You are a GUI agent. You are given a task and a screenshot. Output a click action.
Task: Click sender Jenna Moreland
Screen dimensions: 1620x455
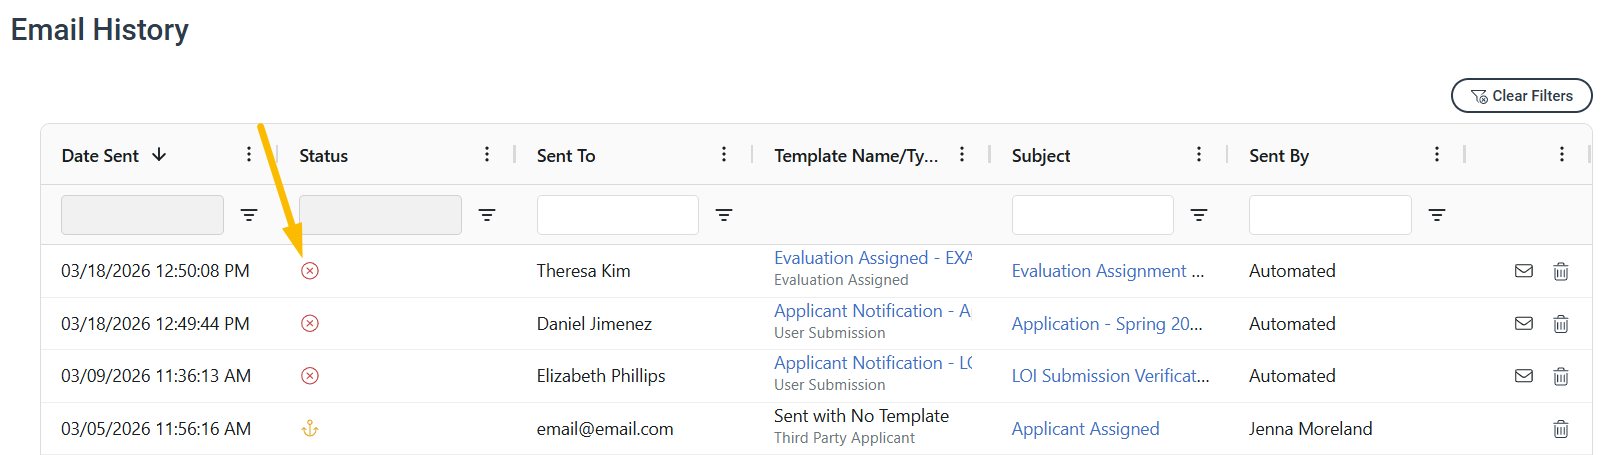1311,429
